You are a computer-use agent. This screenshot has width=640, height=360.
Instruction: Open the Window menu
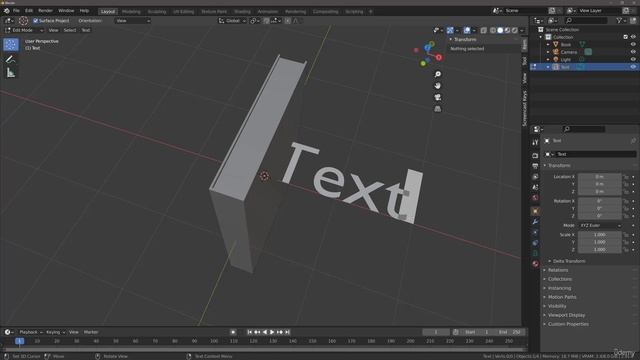click(66, 11)
